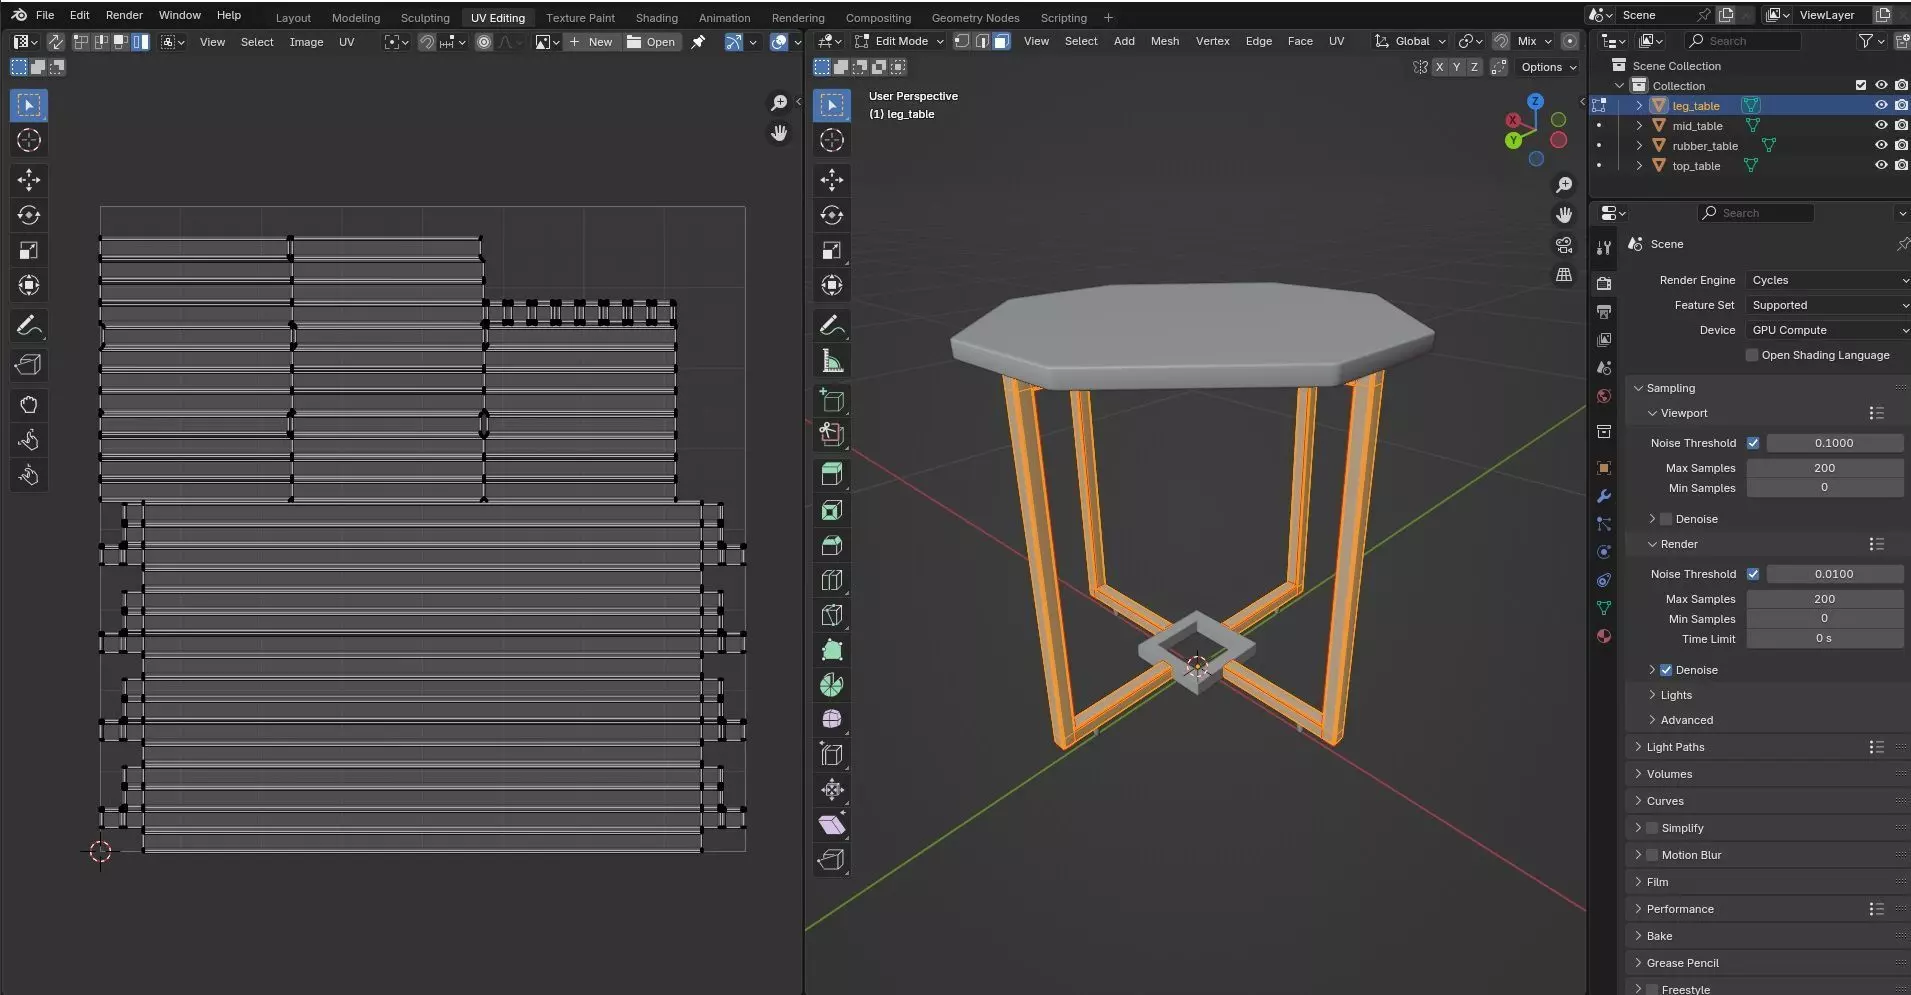Hide top_table in viewport
The height and width of the screenshot is (995, 1911).
[x=1880, y=165]
